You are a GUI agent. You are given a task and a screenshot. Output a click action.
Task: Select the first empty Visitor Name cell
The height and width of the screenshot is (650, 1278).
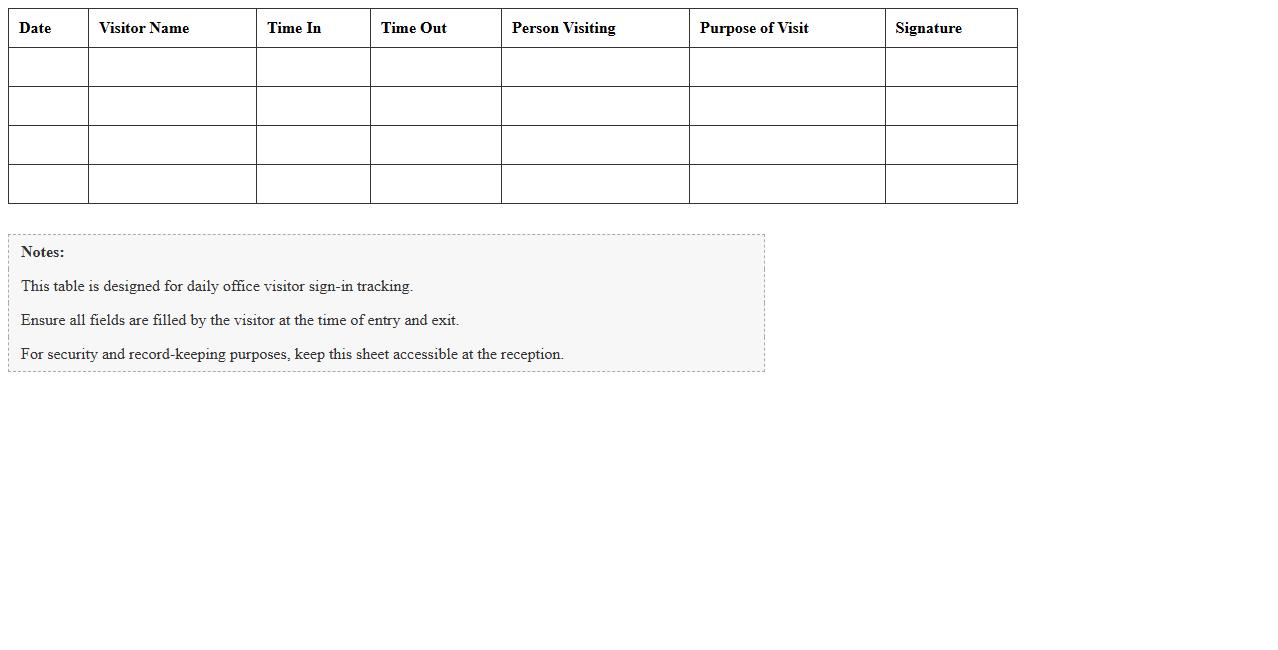tap(172, 67)
